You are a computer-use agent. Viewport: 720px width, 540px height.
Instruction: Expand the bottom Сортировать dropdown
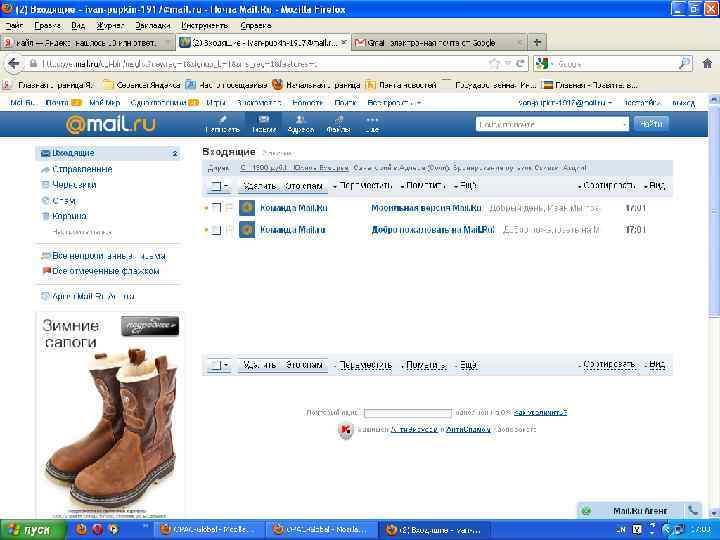(x=607, y=365)
